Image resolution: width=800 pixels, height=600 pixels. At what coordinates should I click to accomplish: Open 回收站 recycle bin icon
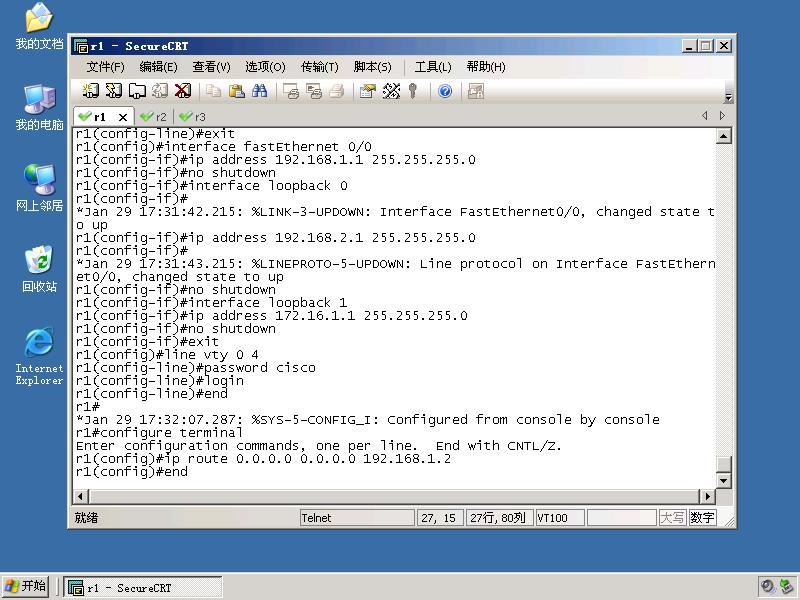39,269
